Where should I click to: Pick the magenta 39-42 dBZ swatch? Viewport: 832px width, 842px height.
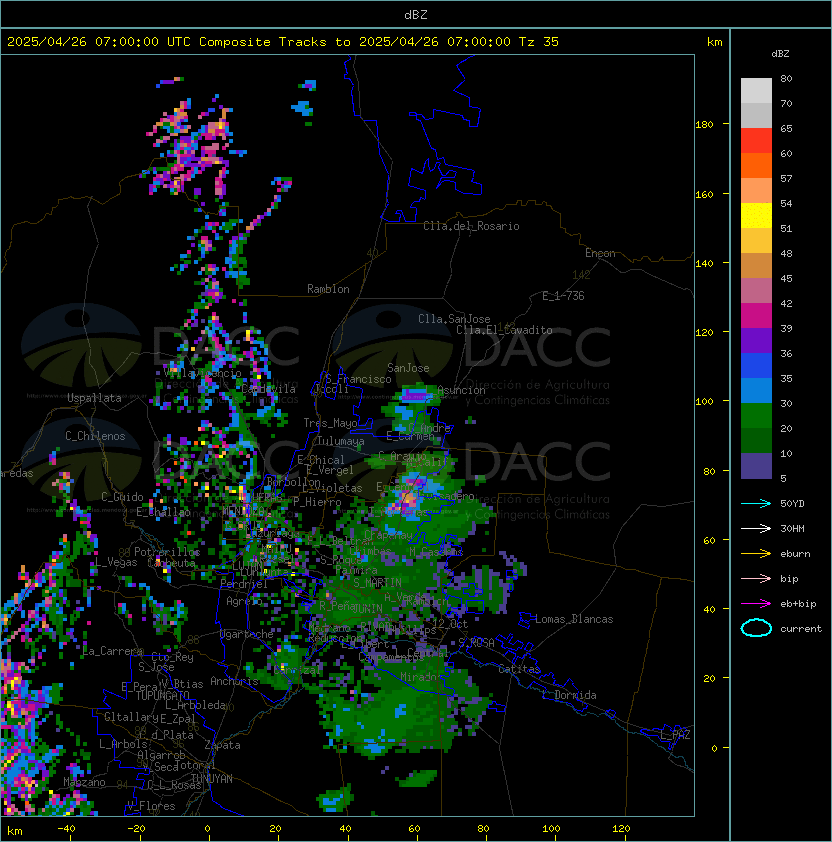(x=756, y=316)
